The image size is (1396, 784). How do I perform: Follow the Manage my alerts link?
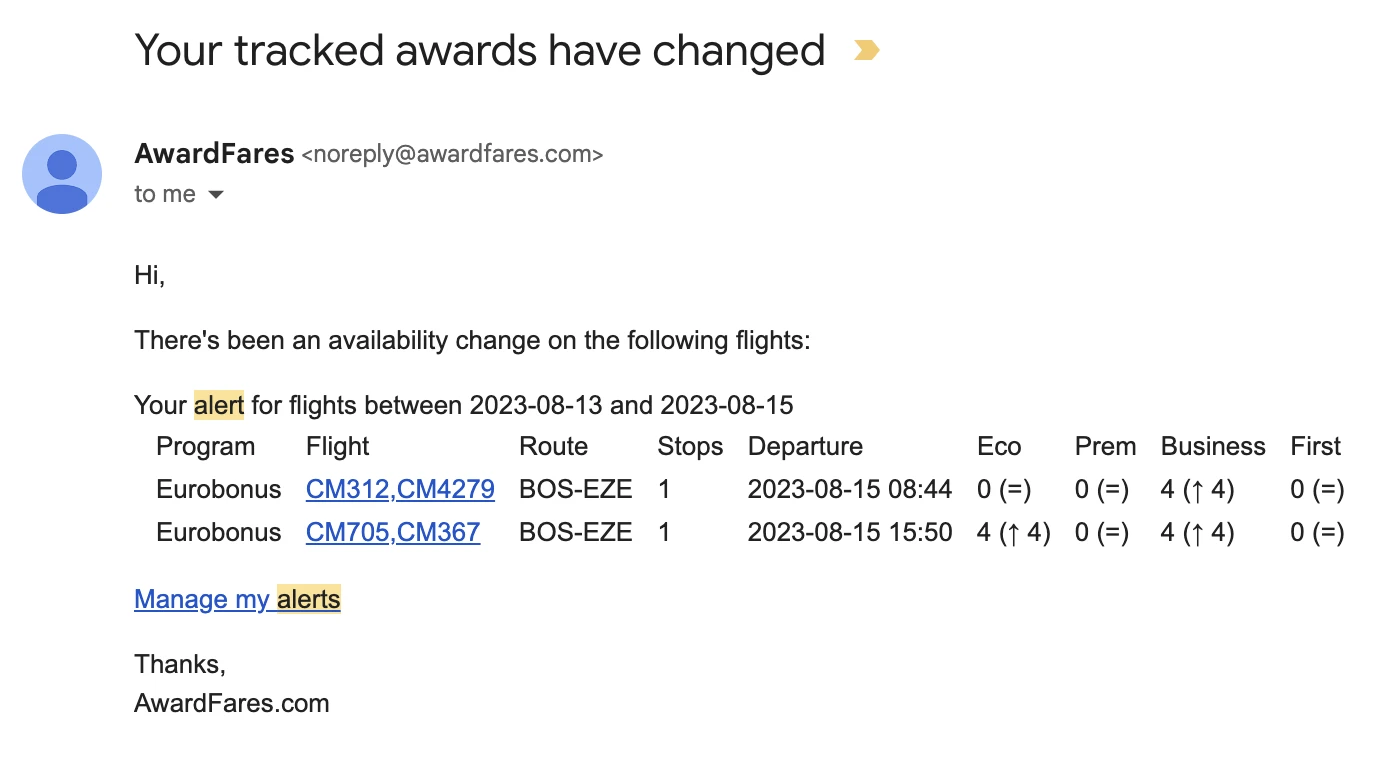pyautogui.click(x=237, y=599)
